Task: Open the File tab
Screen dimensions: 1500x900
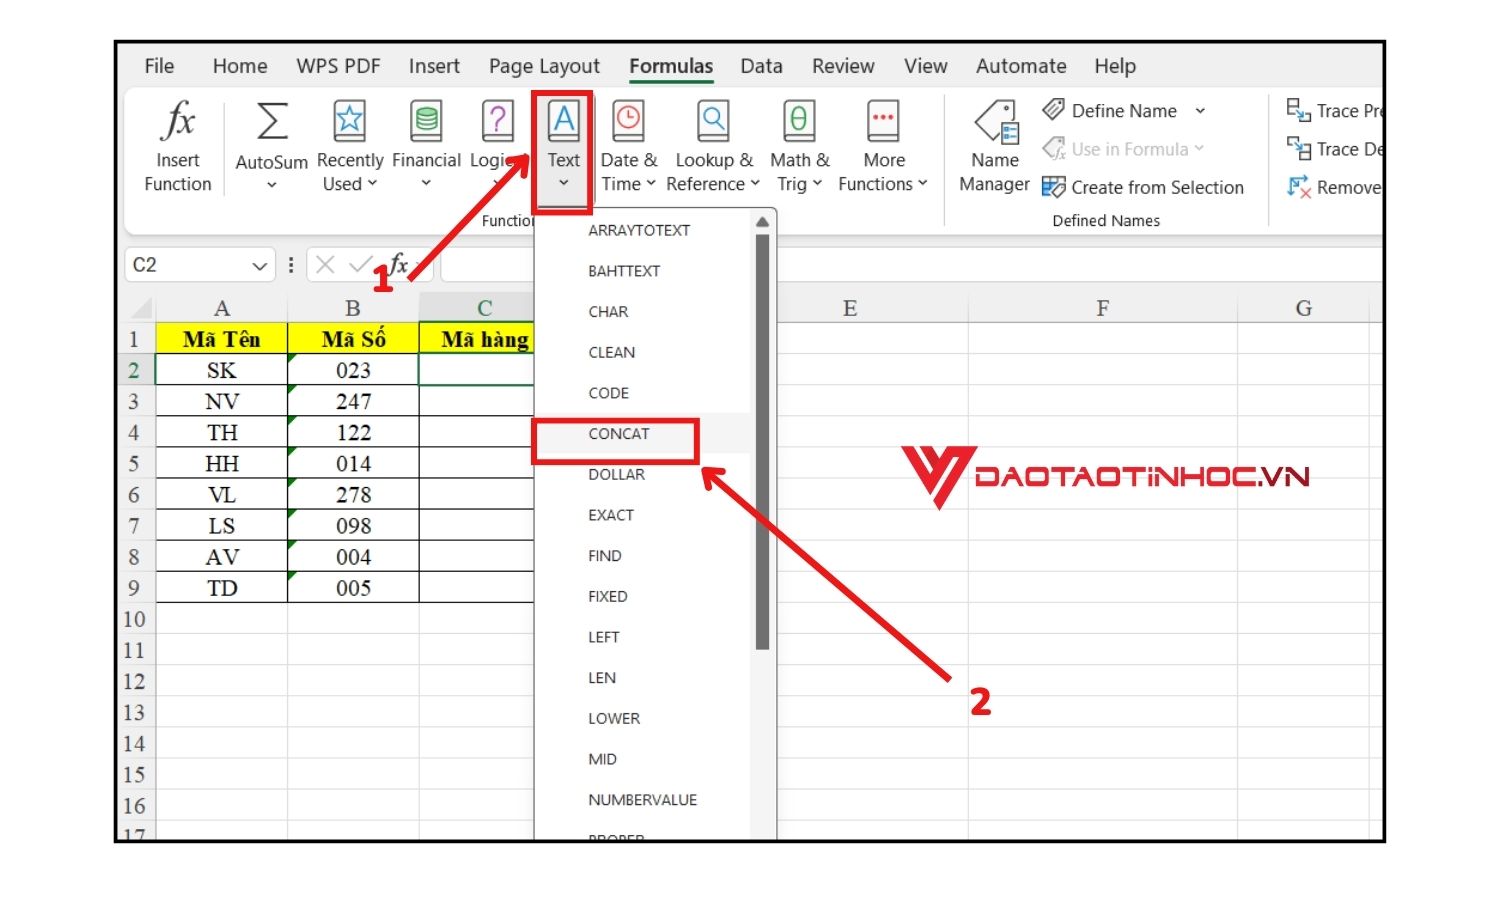Action: click(x=159, y=66)
